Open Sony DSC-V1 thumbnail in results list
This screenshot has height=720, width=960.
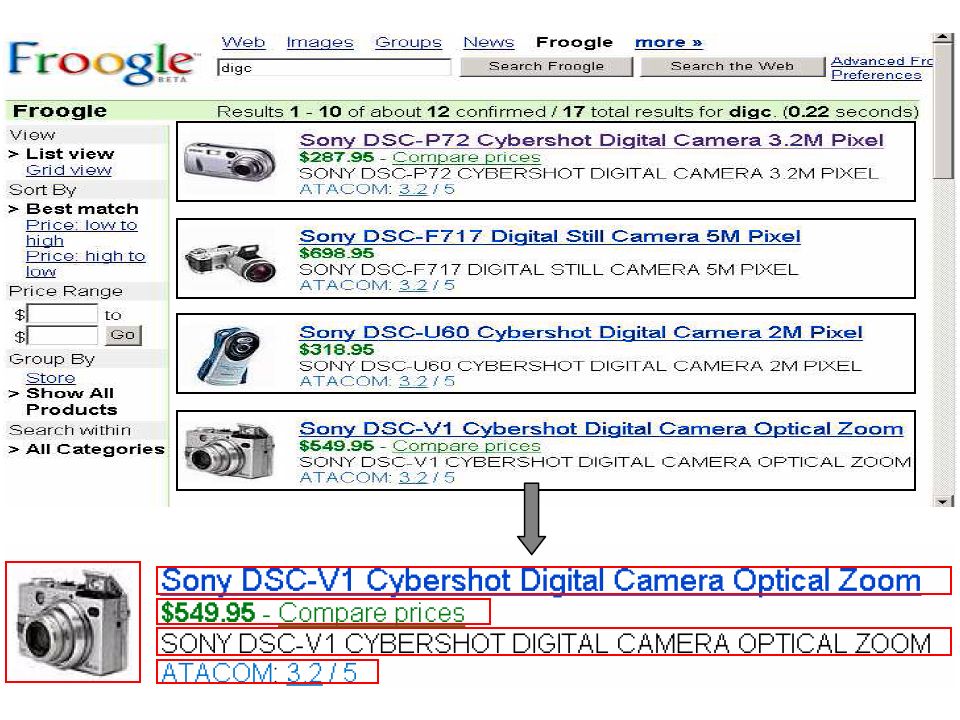coord(230,451)
